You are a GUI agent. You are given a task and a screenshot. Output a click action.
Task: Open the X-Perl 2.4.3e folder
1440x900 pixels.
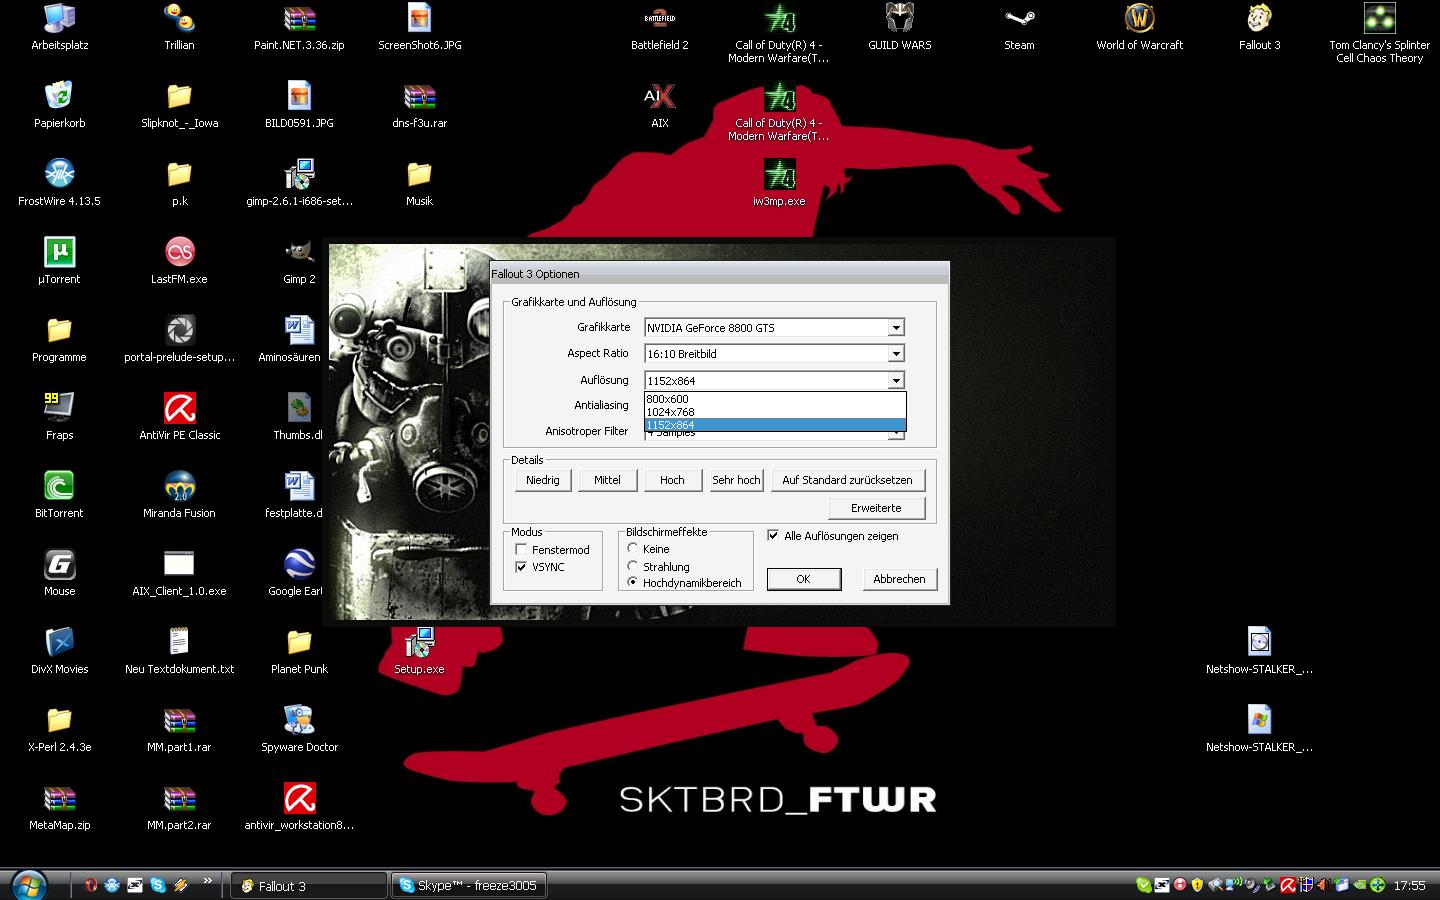(x=59, y=729)
